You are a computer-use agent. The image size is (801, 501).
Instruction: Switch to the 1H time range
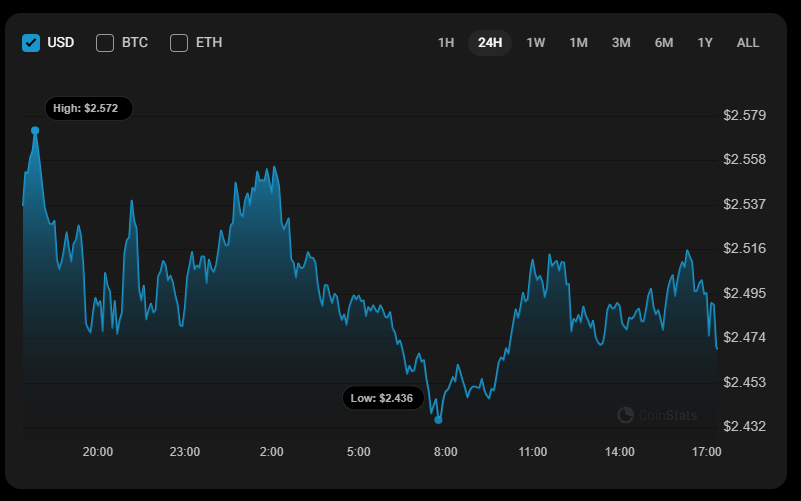(x=446, y=42)
